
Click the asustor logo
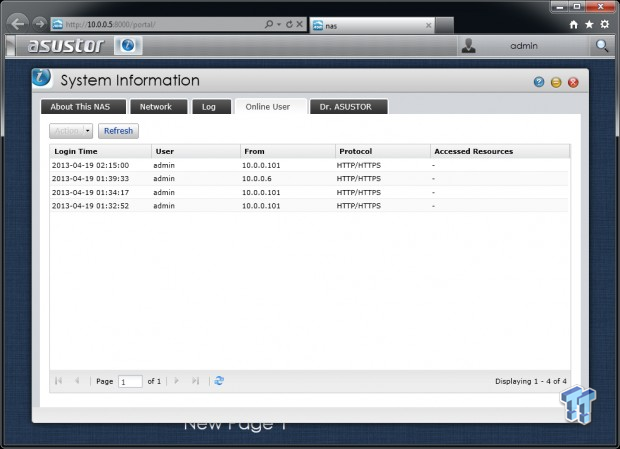point(66,45)
